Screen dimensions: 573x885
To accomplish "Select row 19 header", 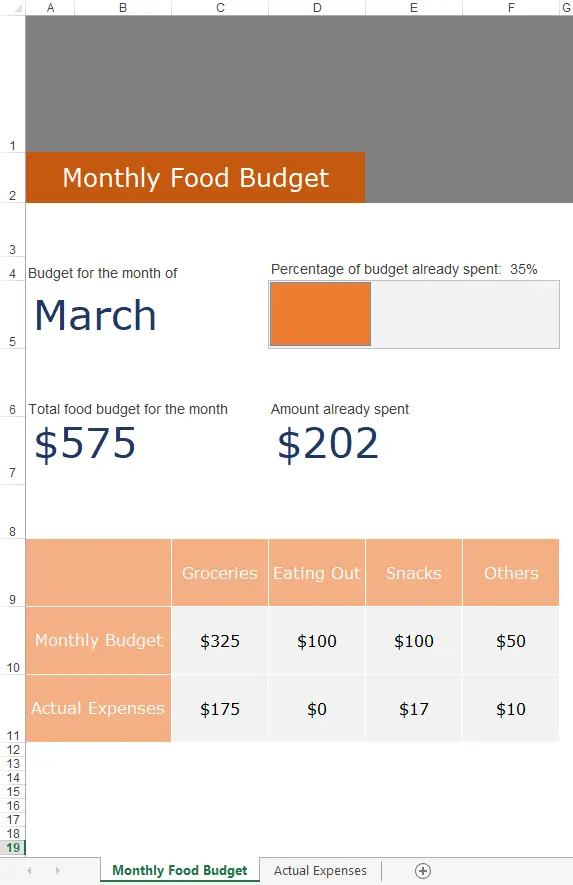I will 12,848.
